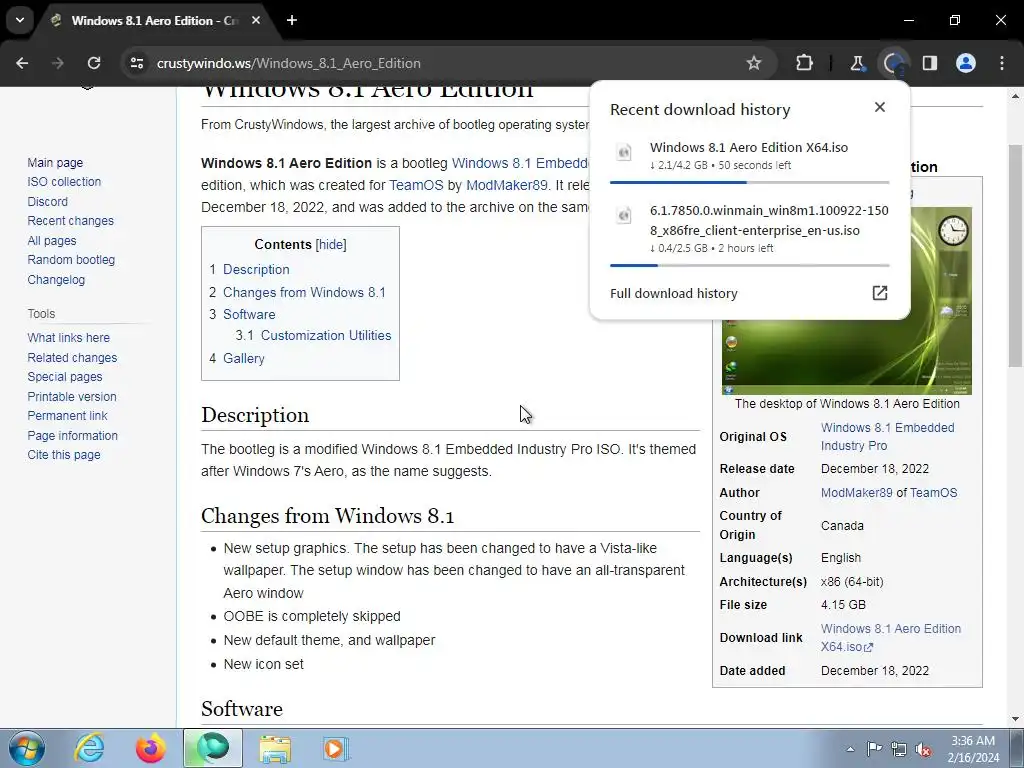Jump to Software section in Contents
1024x768 pixels.
[x=249, y=314]
